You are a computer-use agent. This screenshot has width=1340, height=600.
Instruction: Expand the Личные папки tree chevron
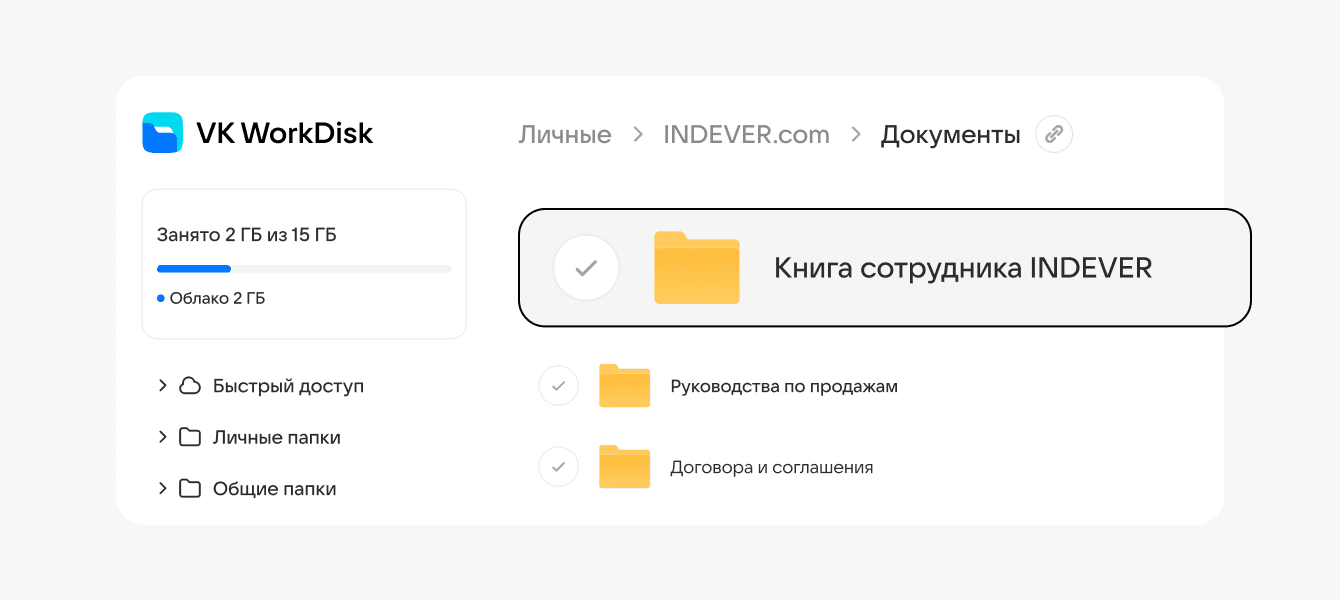pyautogui.click(x=162, y=437)
